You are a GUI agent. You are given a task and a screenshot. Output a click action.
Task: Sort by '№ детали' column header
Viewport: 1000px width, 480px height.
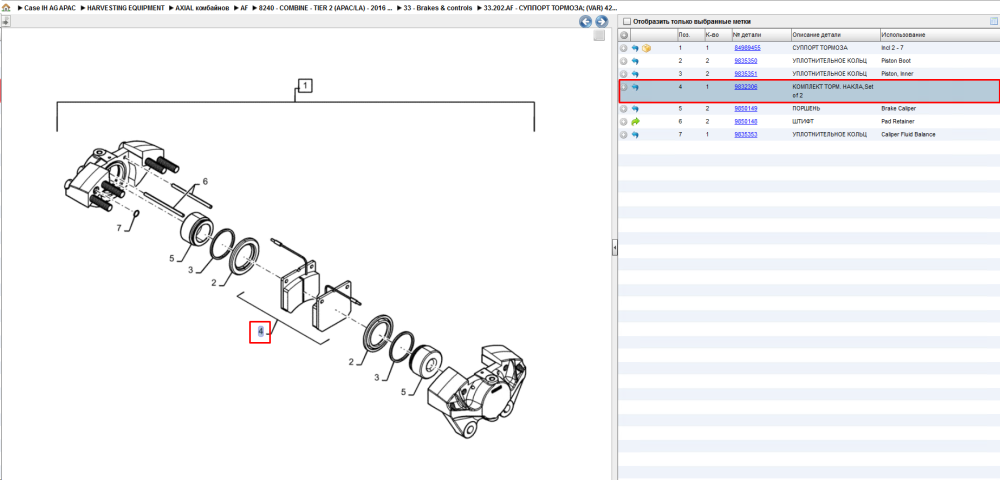click(761, 35)
